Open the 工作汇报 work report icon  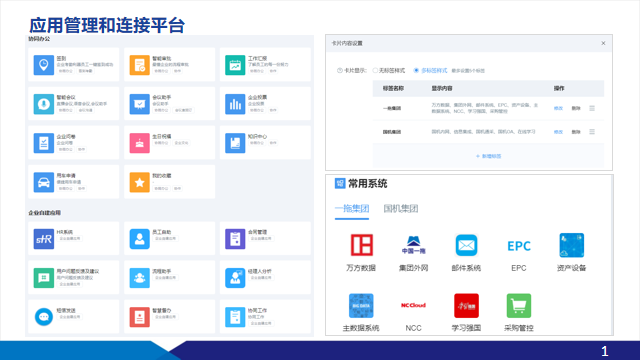pos(235,65)
